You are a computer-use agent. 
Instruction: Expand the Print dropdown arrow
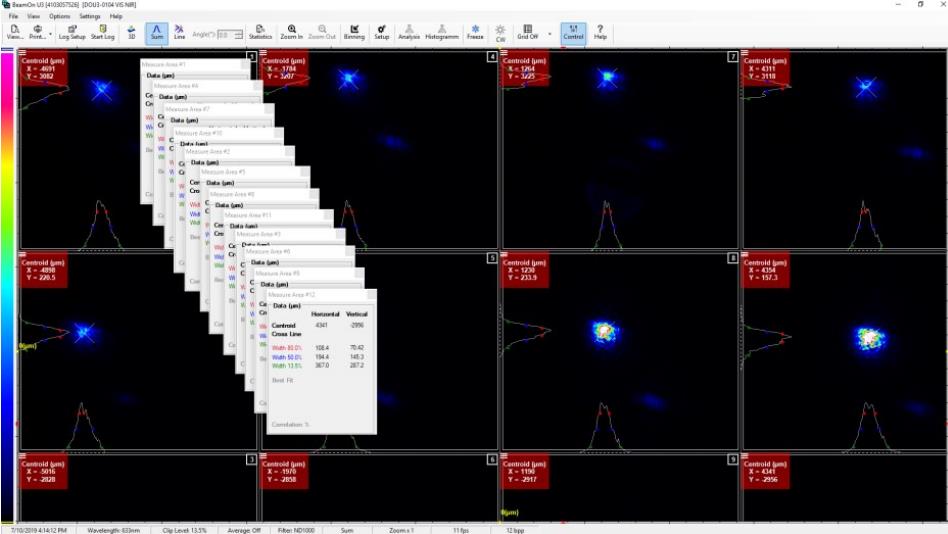pyautogui.click(x=50, y=32)
